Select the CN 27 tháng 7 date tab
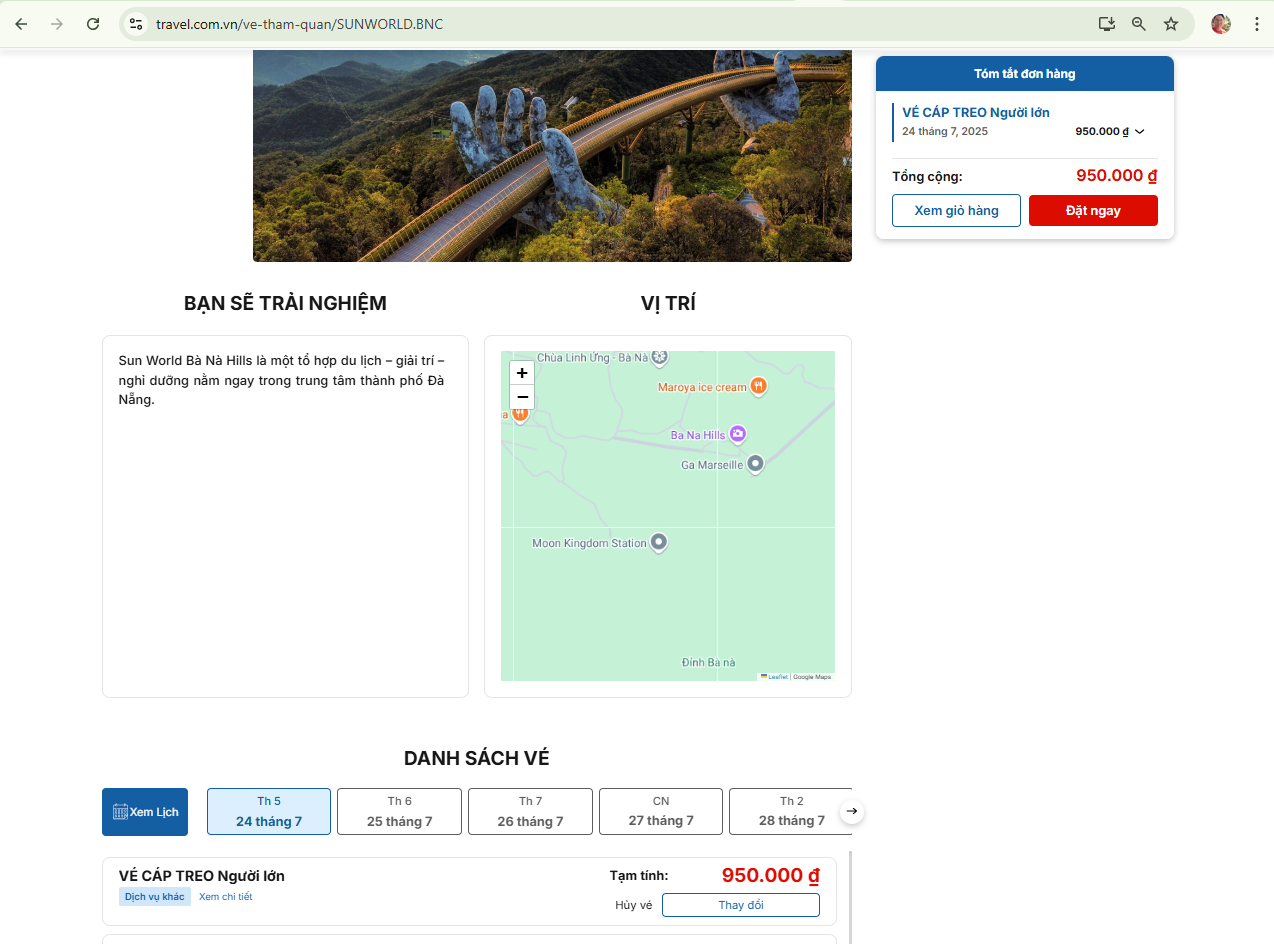 (x=660, y=811)
